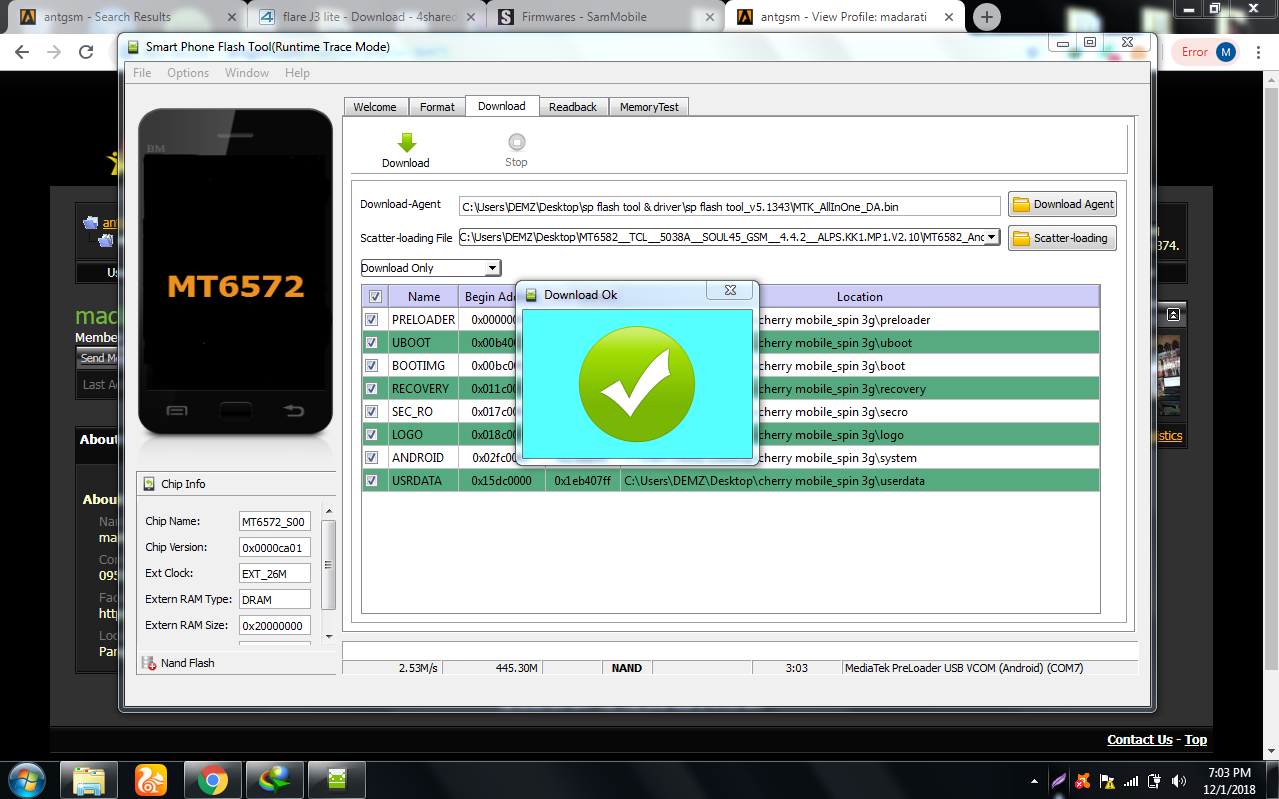The image size is (1279, 799).
Task: Click the green Download arrow icon
Action: [406, 142]
